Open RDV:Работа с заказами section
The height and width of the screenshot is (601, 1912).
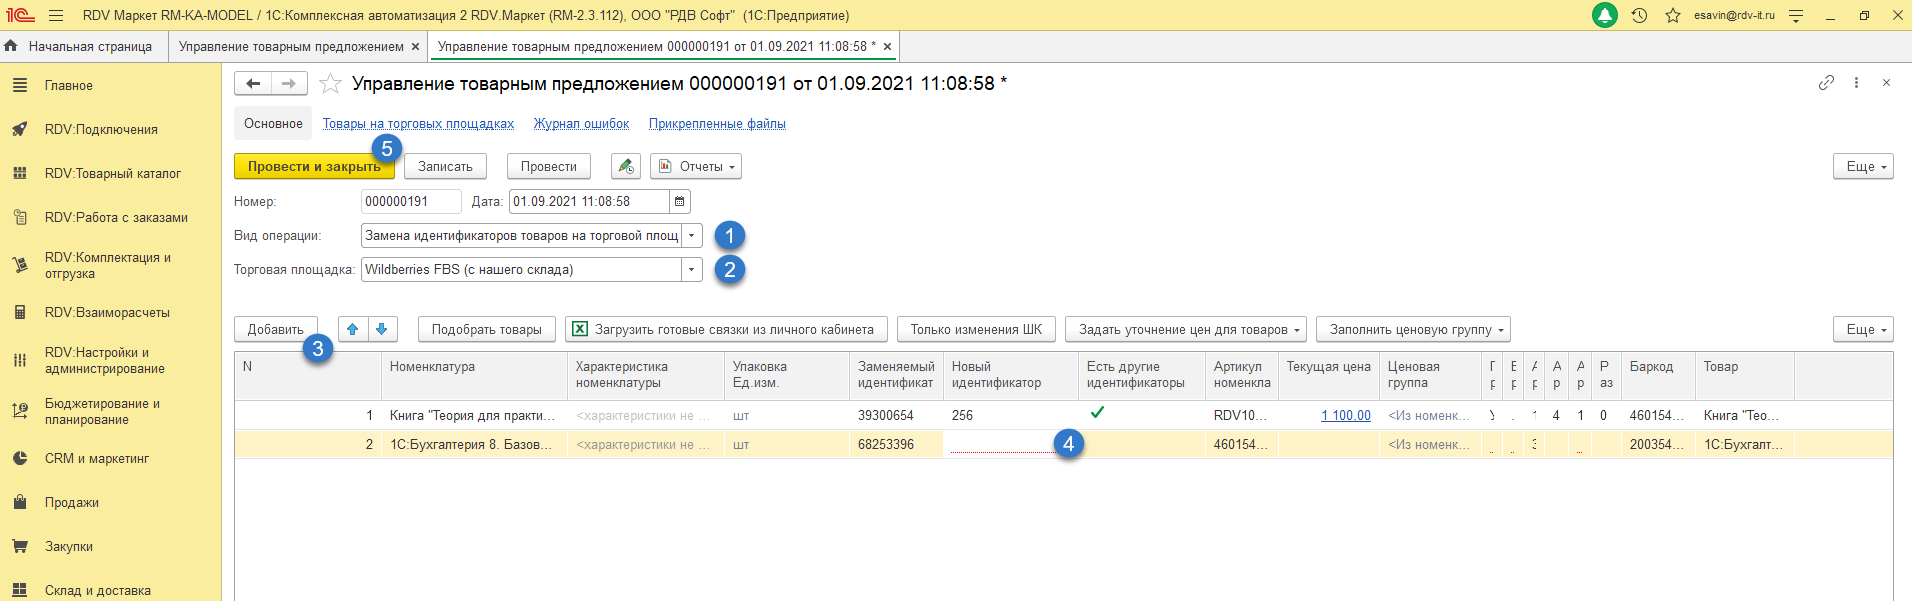coord(116,217)
